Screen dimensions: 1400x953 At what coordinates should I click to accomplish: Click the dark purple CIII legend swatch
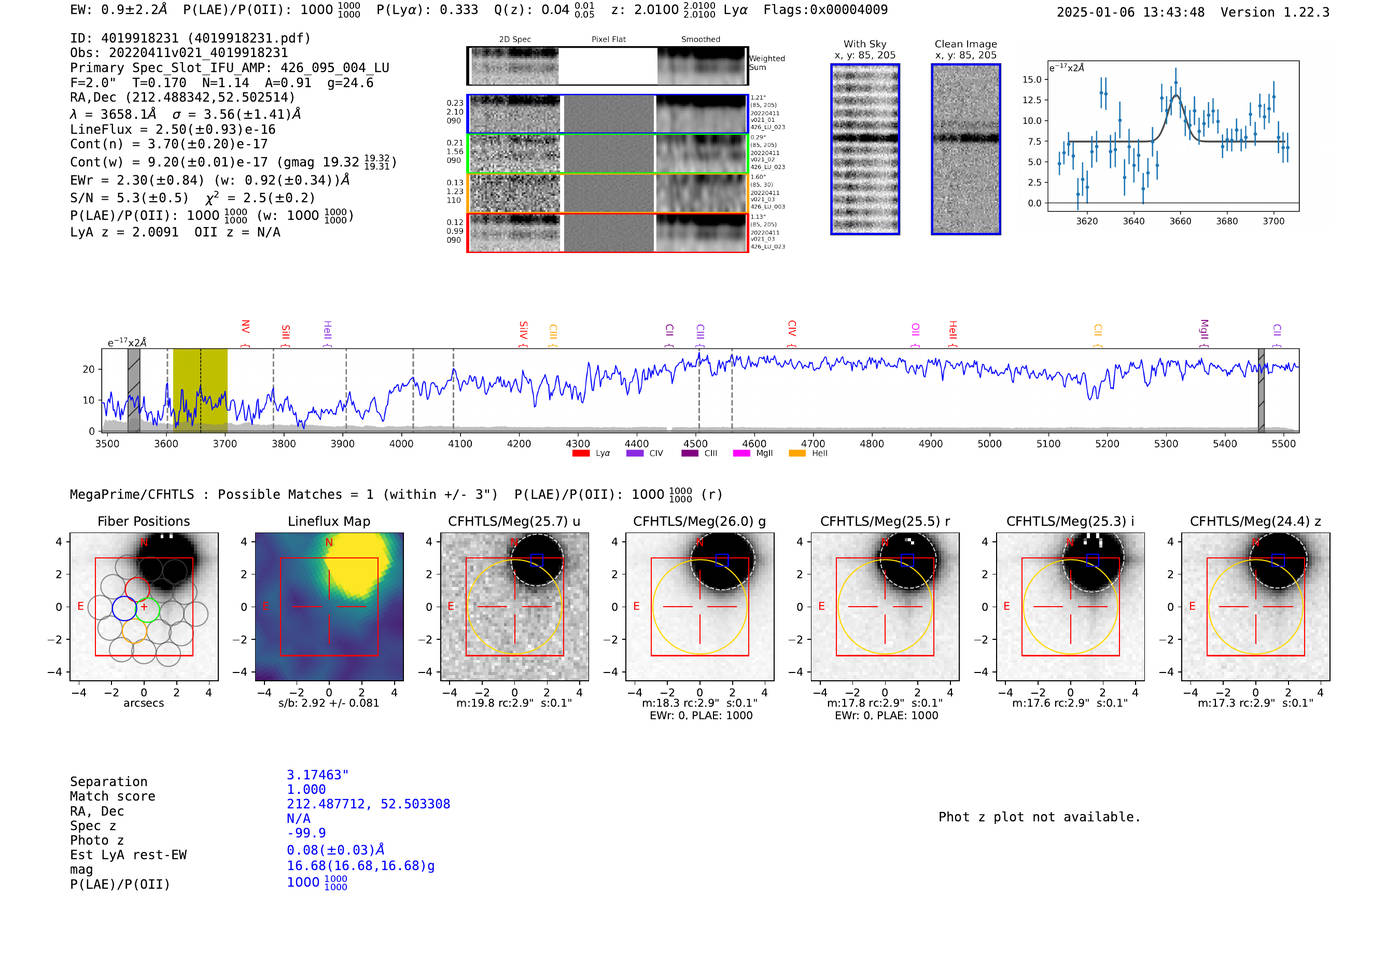[x=689, y=453]
